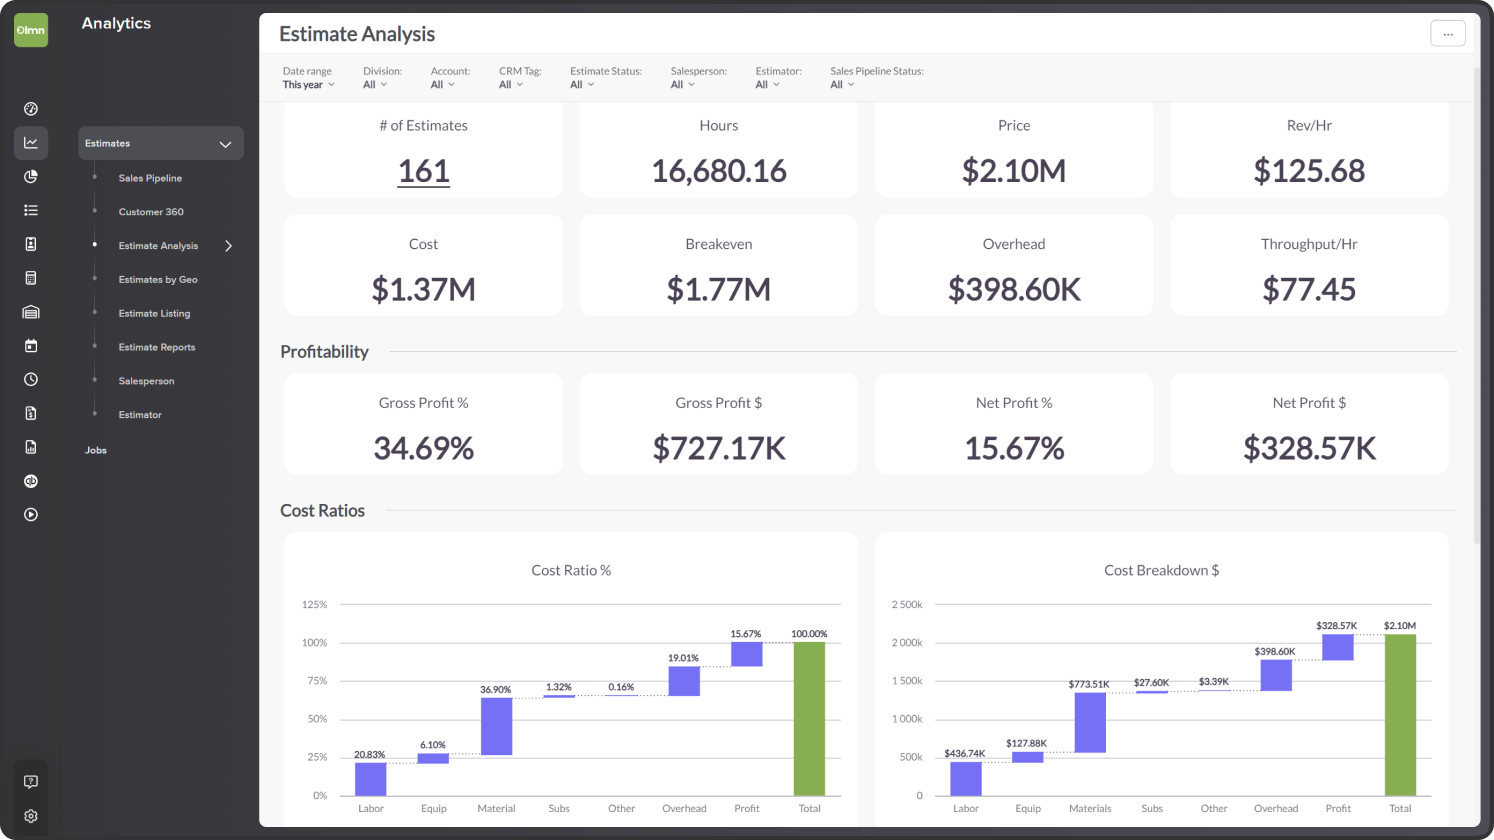Viewport: 1494px width, 840px height.
Task: Click the Overhead bar labeled 19.01%
Action: [x=684, y=681]
